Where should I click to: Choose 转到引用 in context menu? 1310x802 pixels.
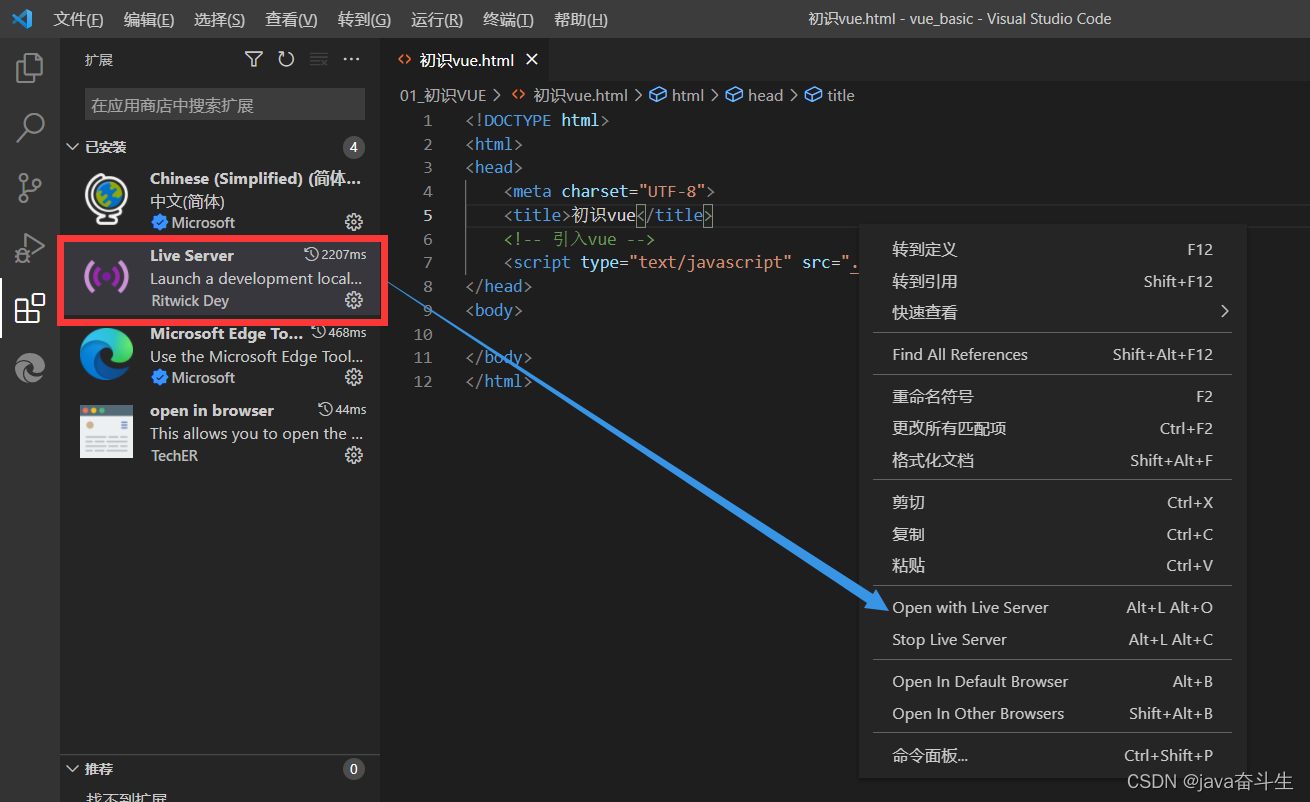(x=1052, y=281)
